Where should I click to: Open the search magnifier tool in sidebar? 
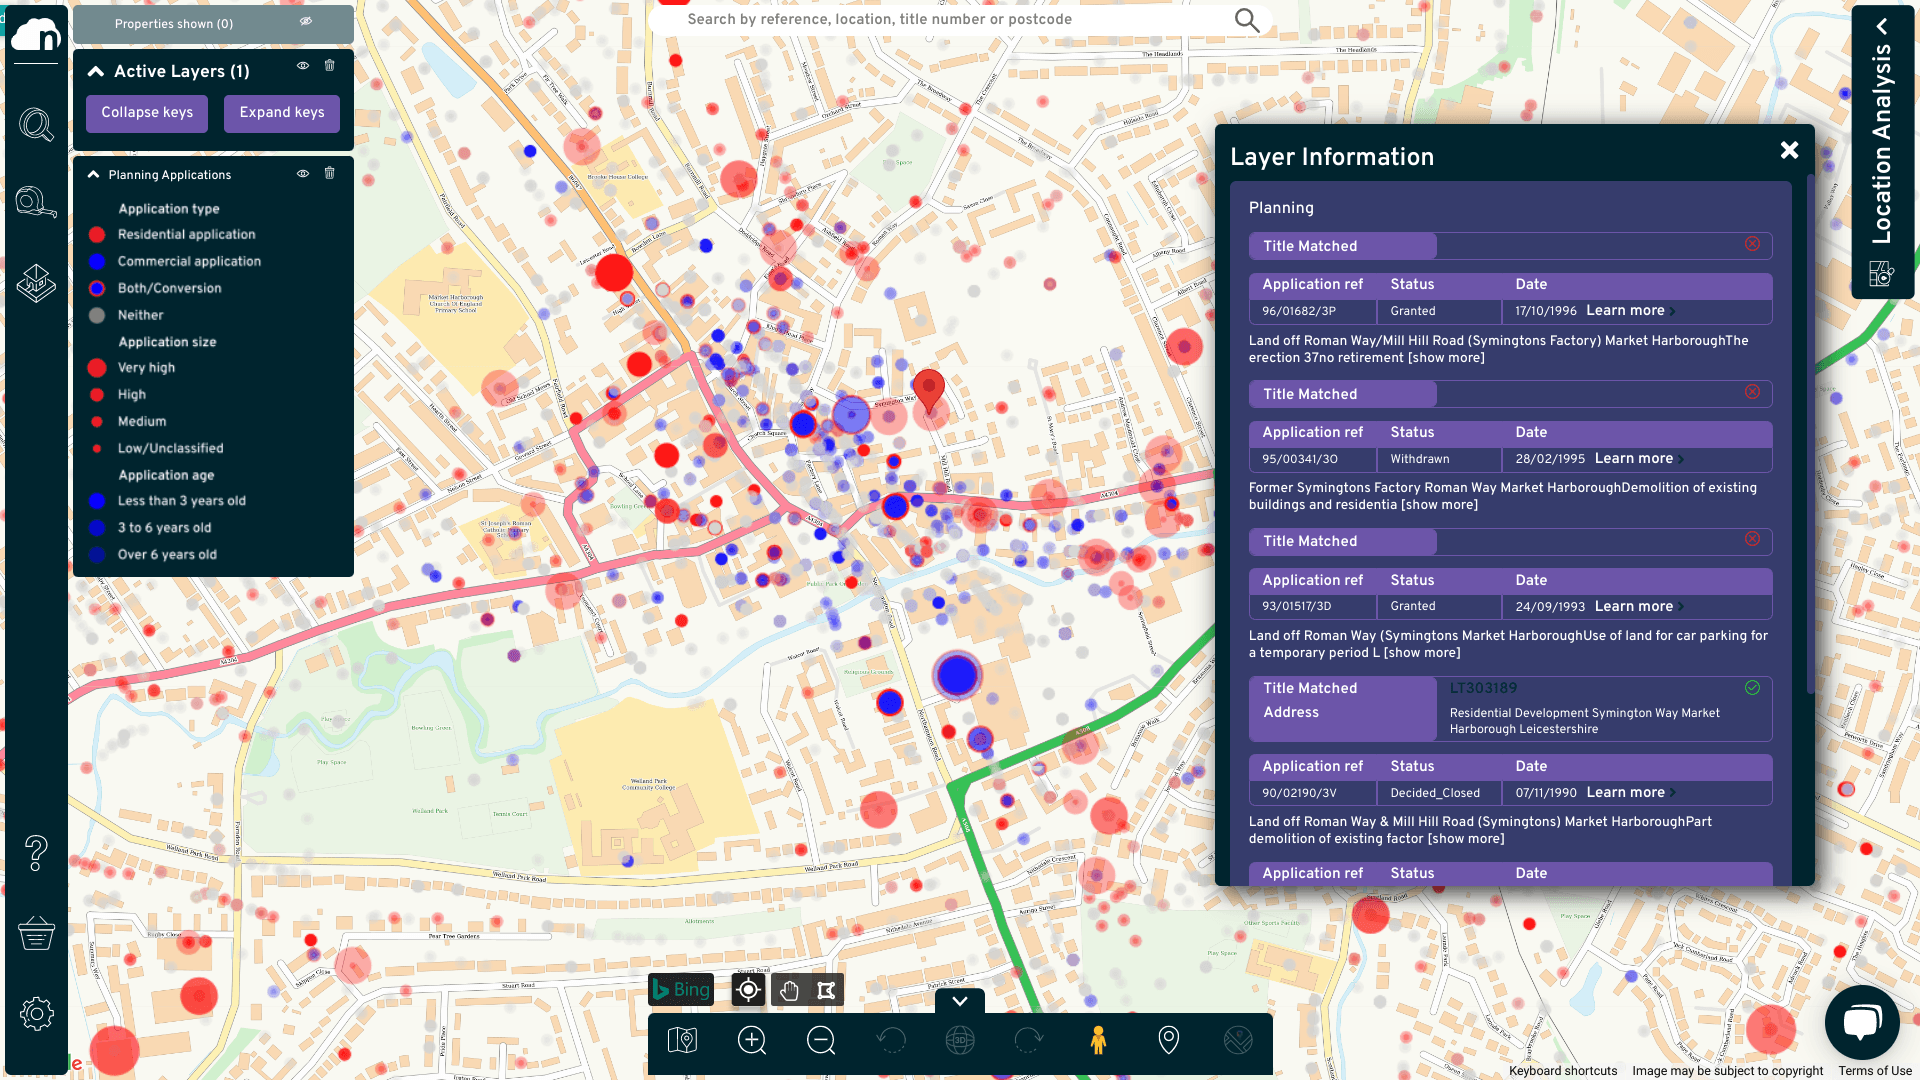click(x=36, y=125)
